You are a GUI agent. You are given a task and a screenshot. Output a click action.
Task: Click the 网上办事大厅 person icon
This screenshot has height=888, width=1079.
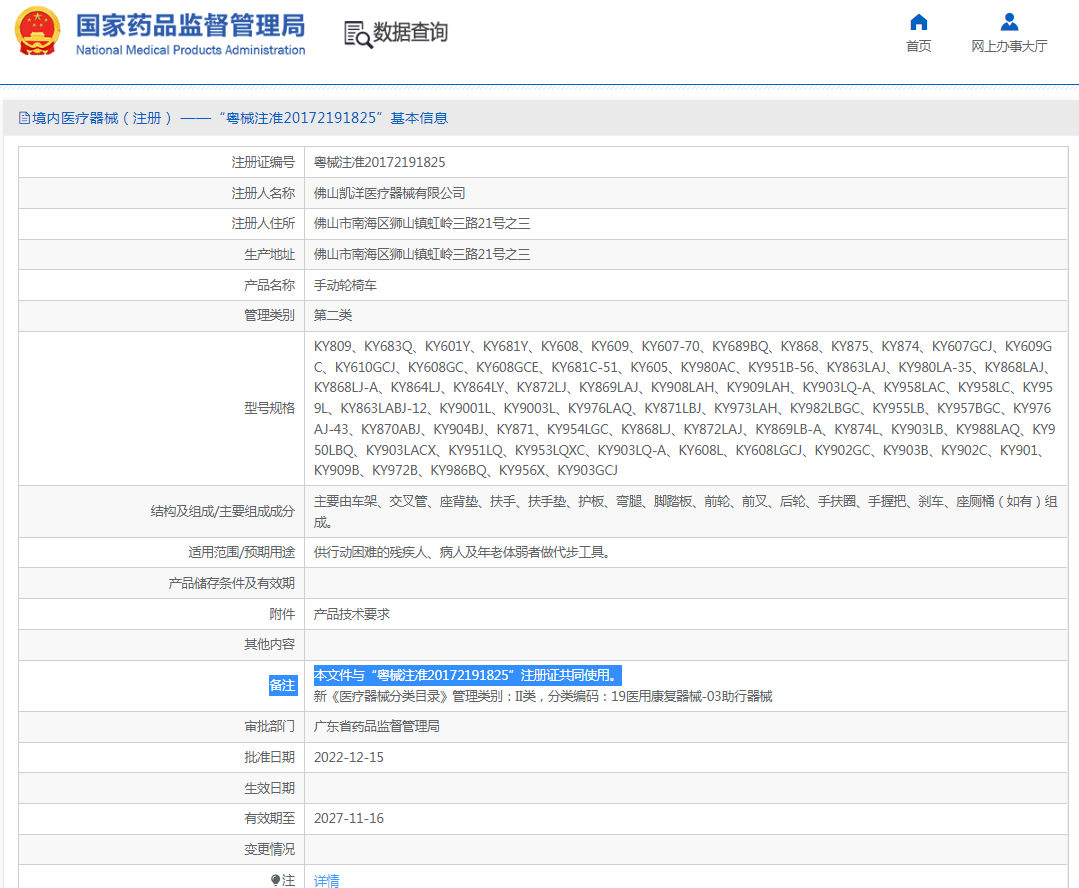pyautogui.click(x=1009, y=22)
